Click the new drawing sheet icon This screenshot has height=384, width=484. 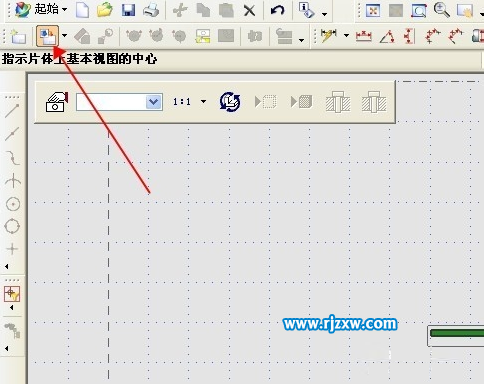pos(18,36)
